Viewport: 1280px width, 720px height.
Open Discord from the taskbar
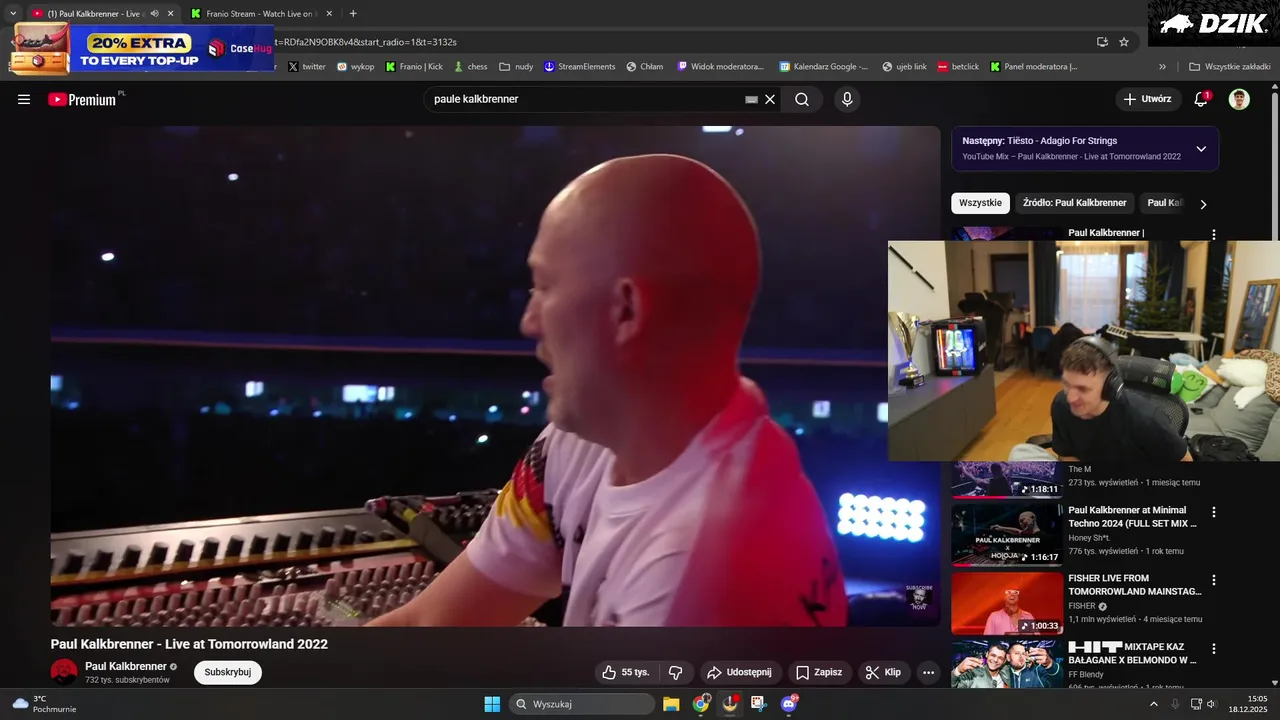tap(789, 704)
